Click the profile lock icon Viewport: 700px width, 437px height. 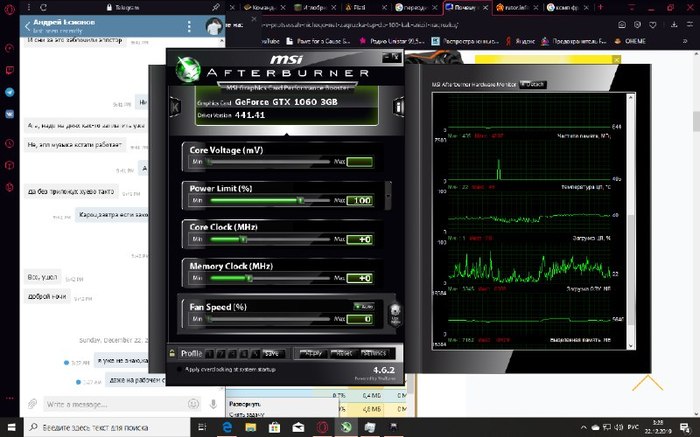pyautogui.click(x=174, y=353)
